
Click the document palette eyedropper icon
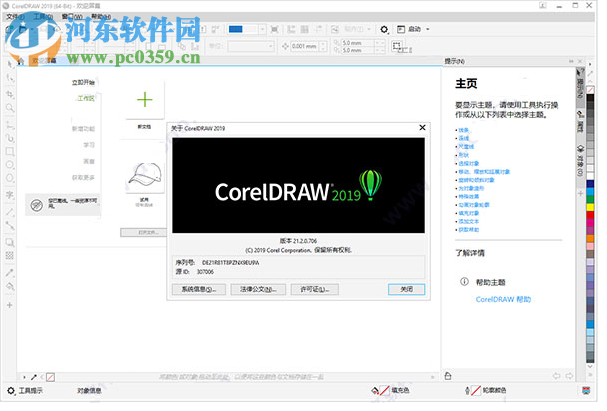click(x=34, y=377)
